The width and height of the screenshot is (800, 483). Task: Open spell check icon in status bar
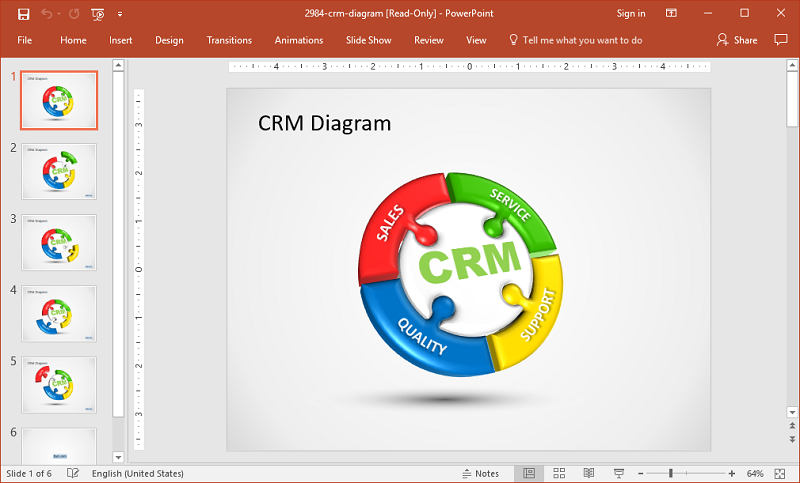72,473
